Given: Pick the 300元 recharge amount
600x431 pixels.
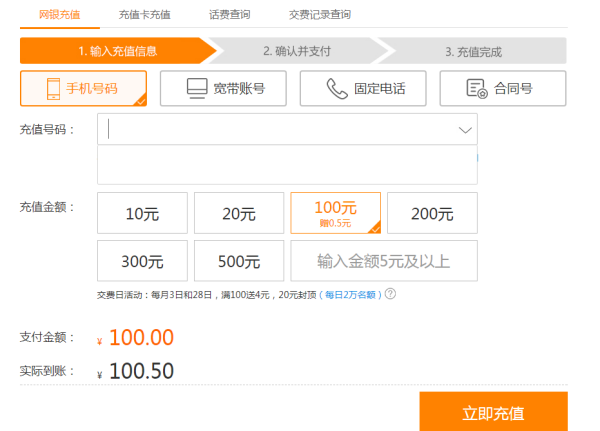Looking at the screenshot, I should point(142,261).
